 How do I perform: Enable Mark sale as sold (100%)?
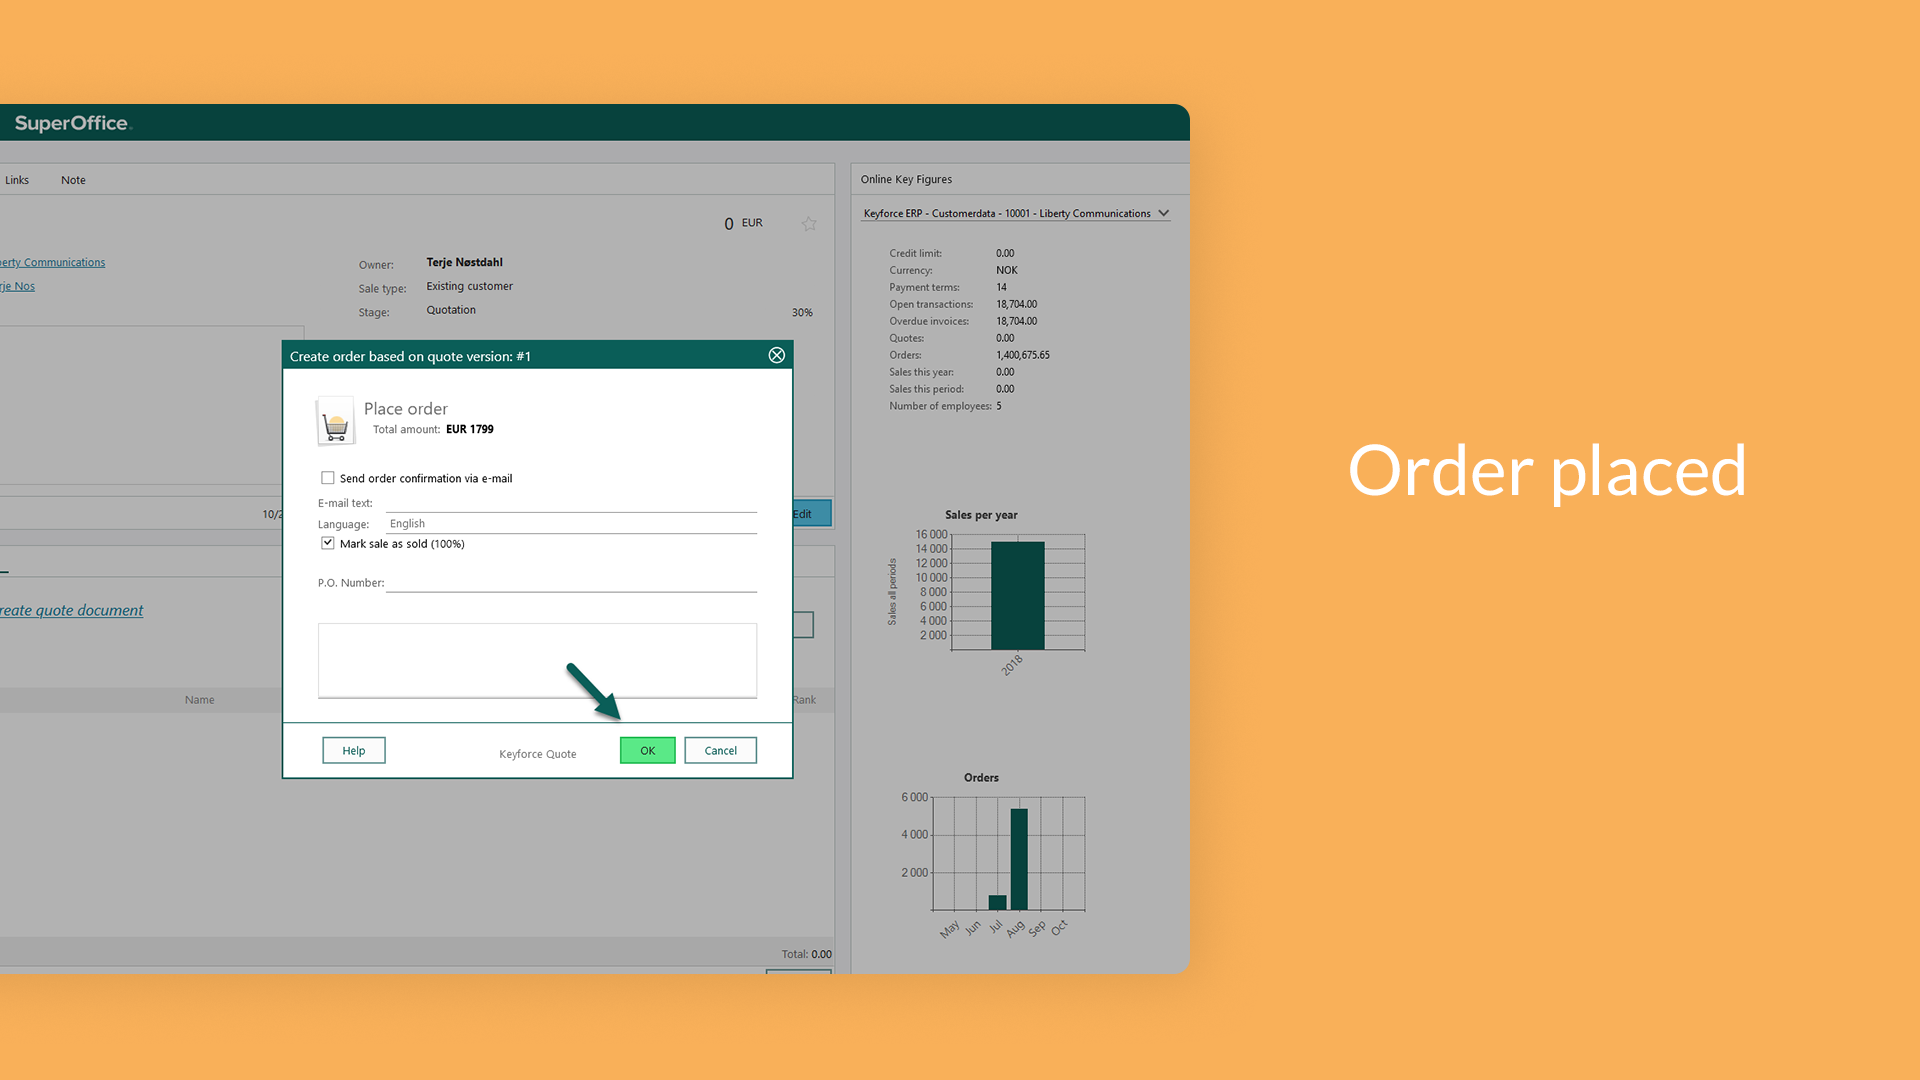(x=326, y=543)
